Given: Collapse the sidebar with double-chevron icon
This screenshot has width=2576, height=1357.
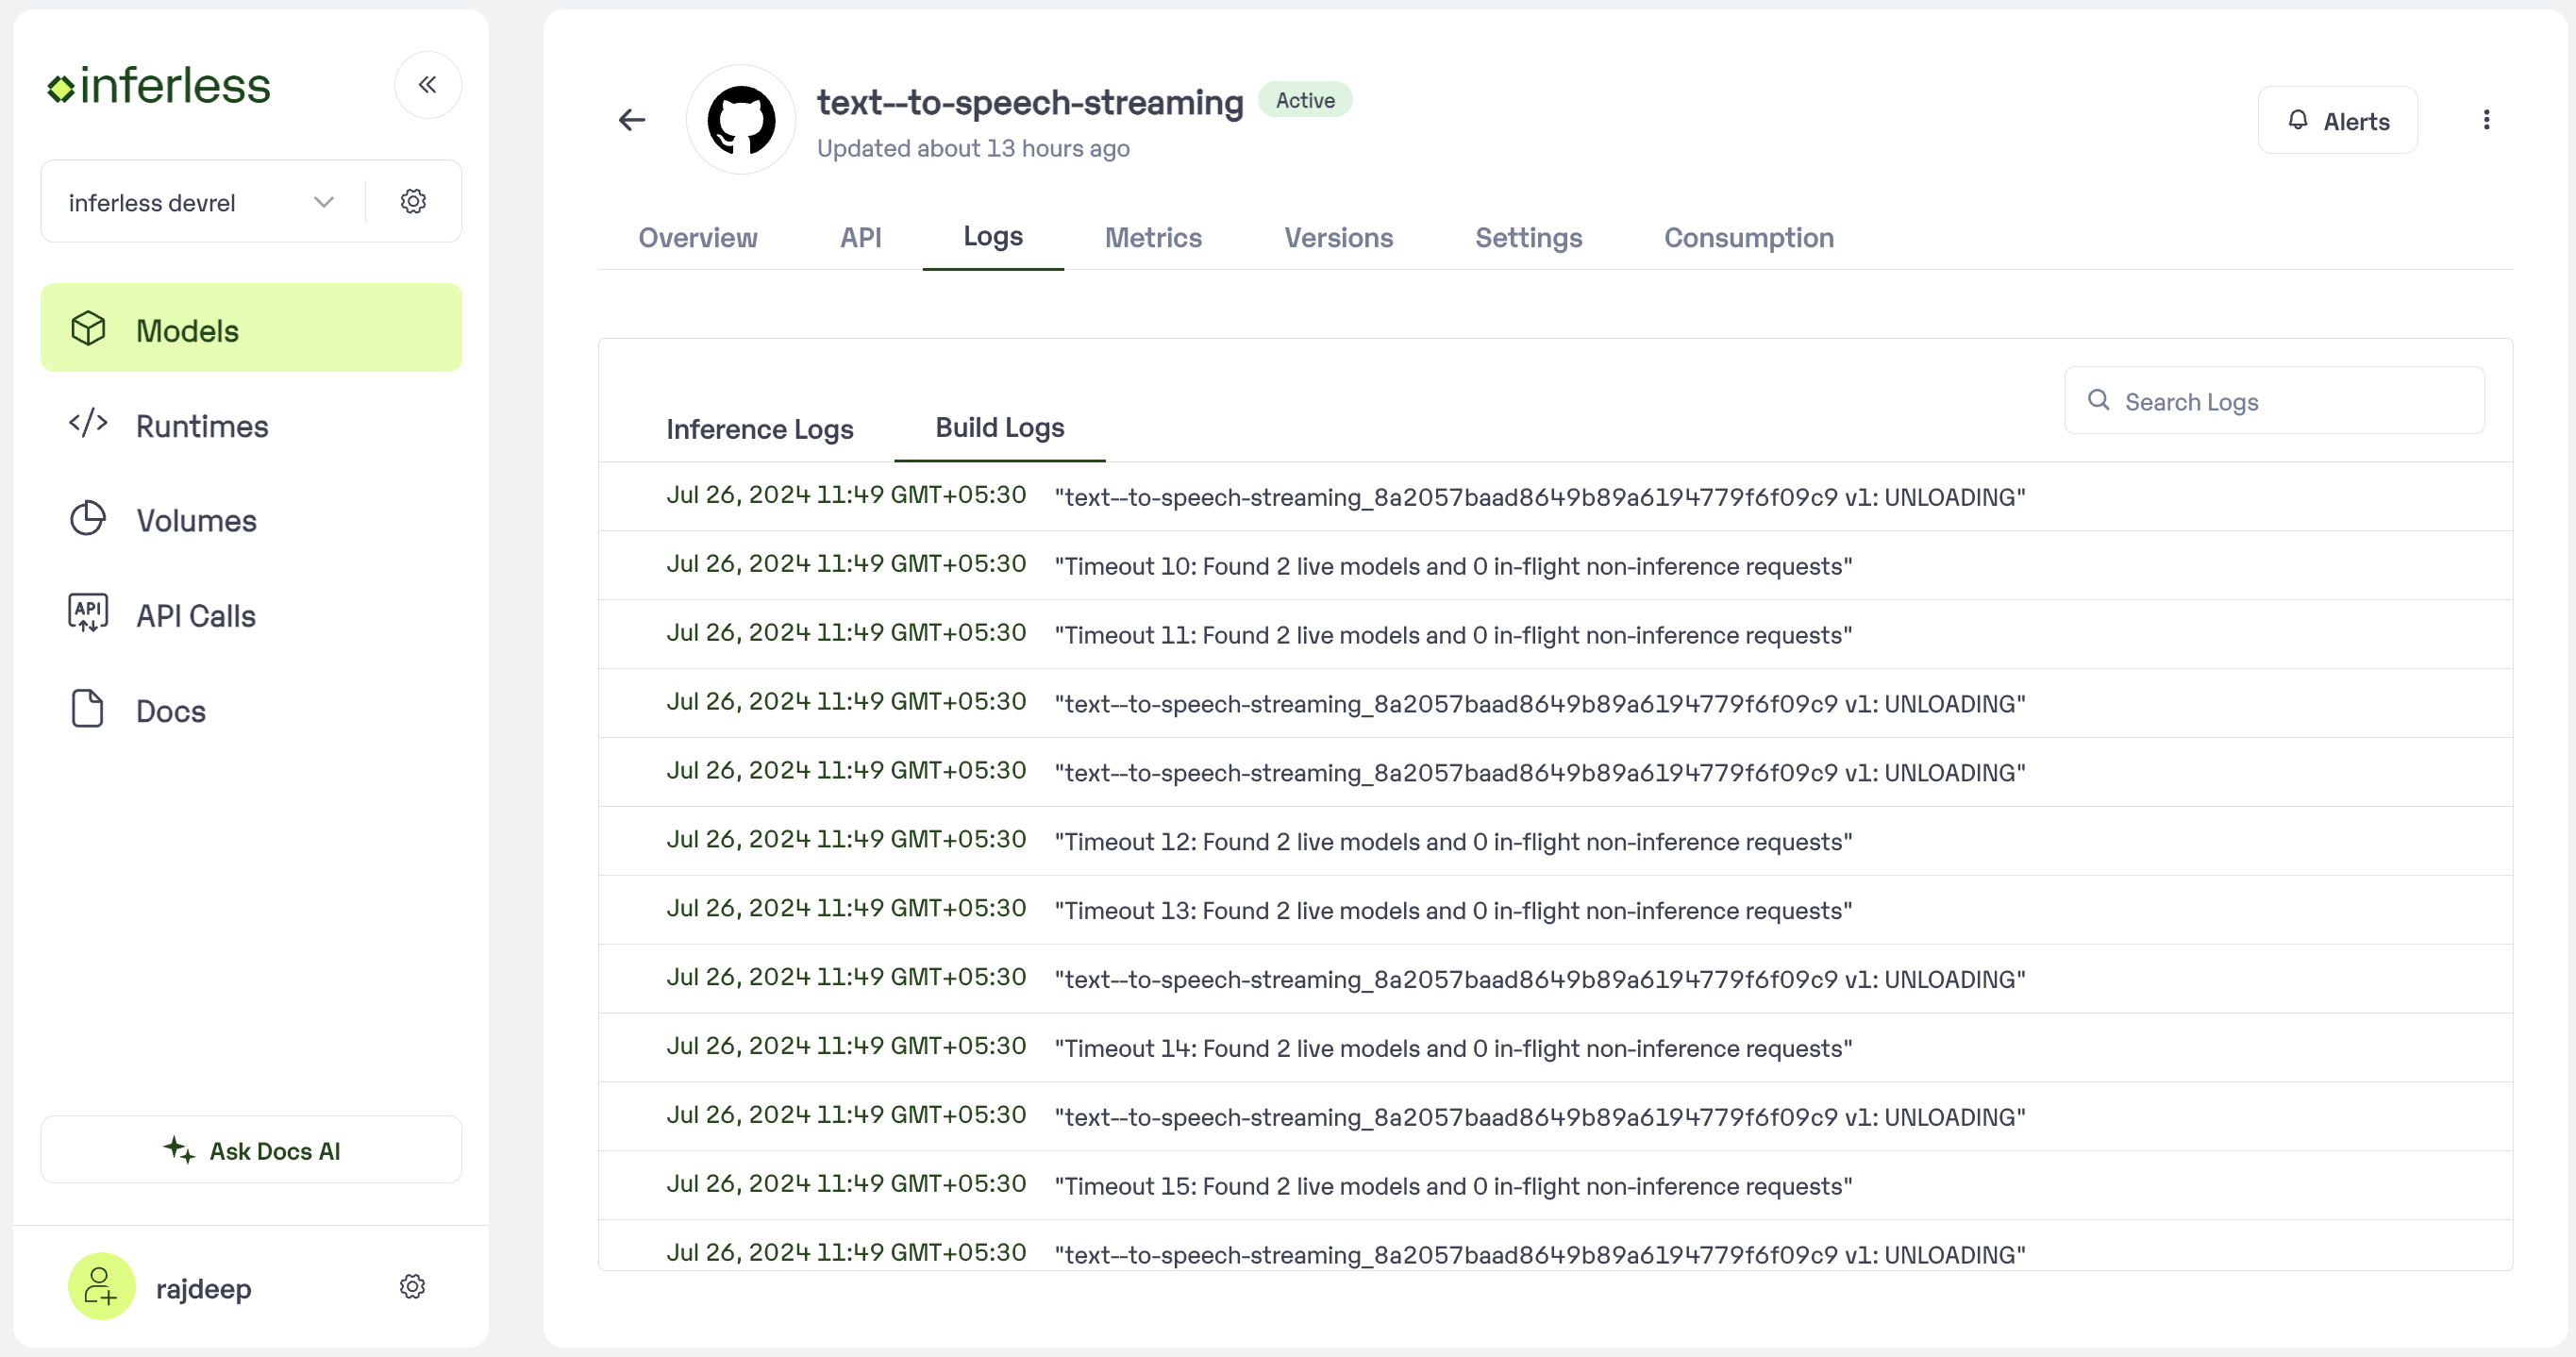Looking at the screenshot, I should (x=427, y=85).
